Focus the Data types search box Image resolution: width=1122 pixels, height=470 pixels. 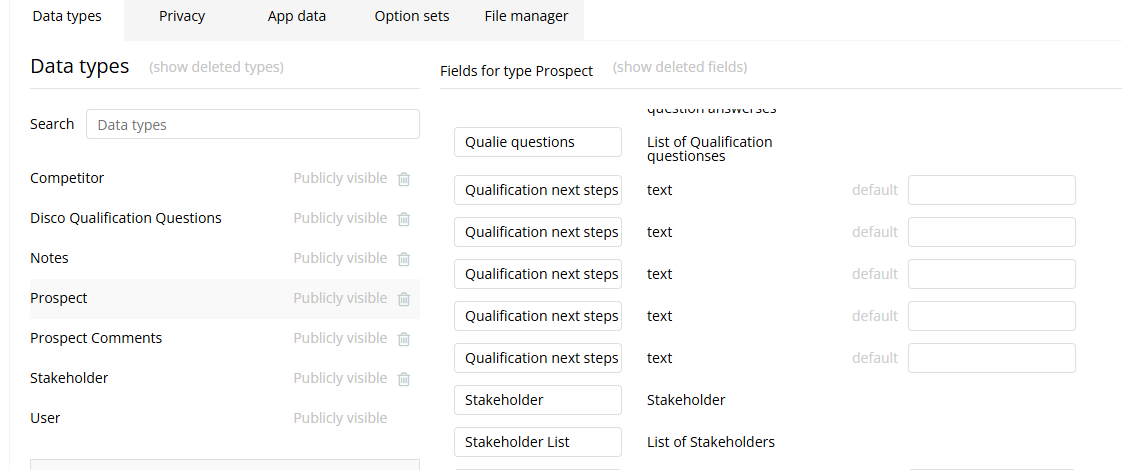[x=252, y=125]
